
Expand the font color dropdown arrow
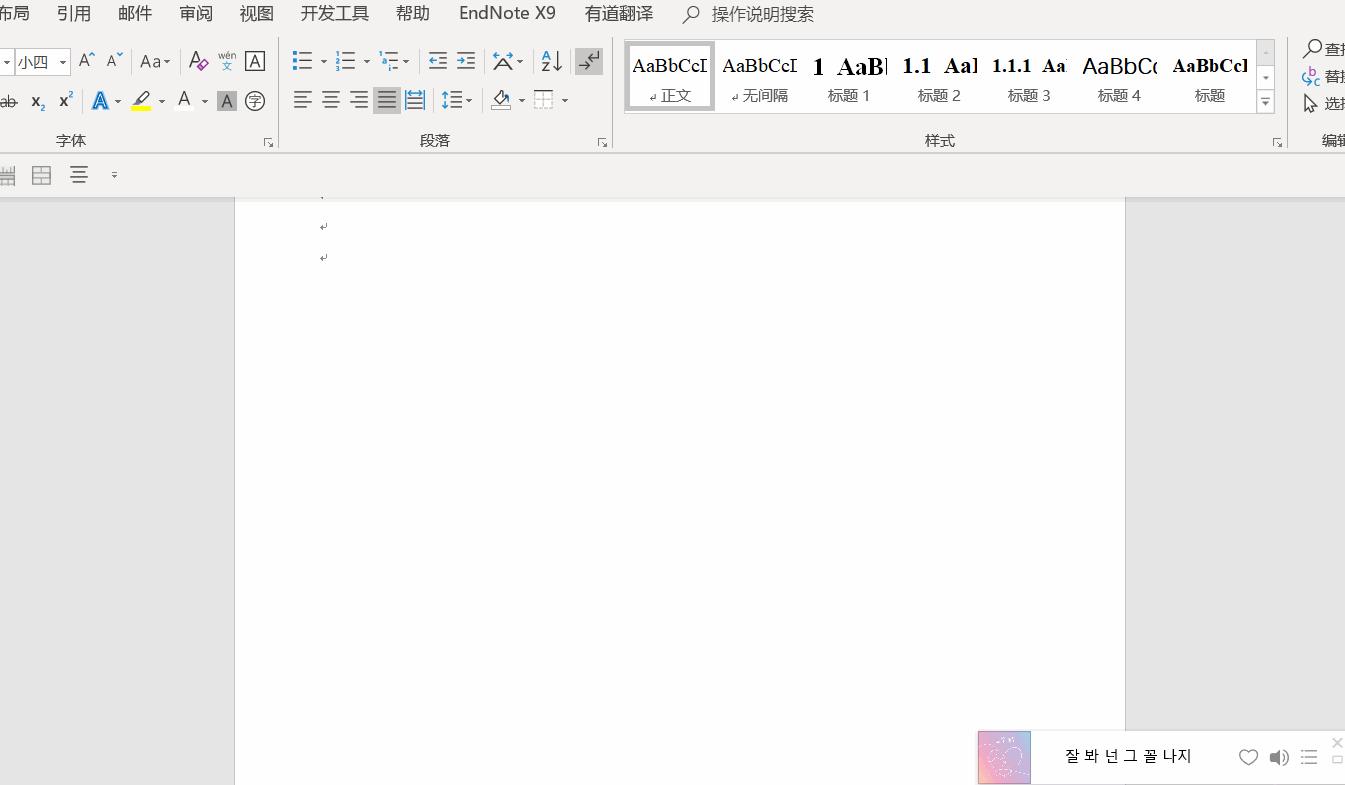pos(205,101)
